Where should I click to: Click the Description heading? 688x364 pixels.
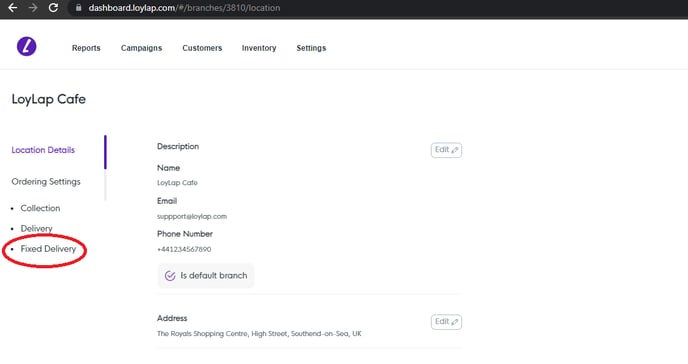(178, 146)
